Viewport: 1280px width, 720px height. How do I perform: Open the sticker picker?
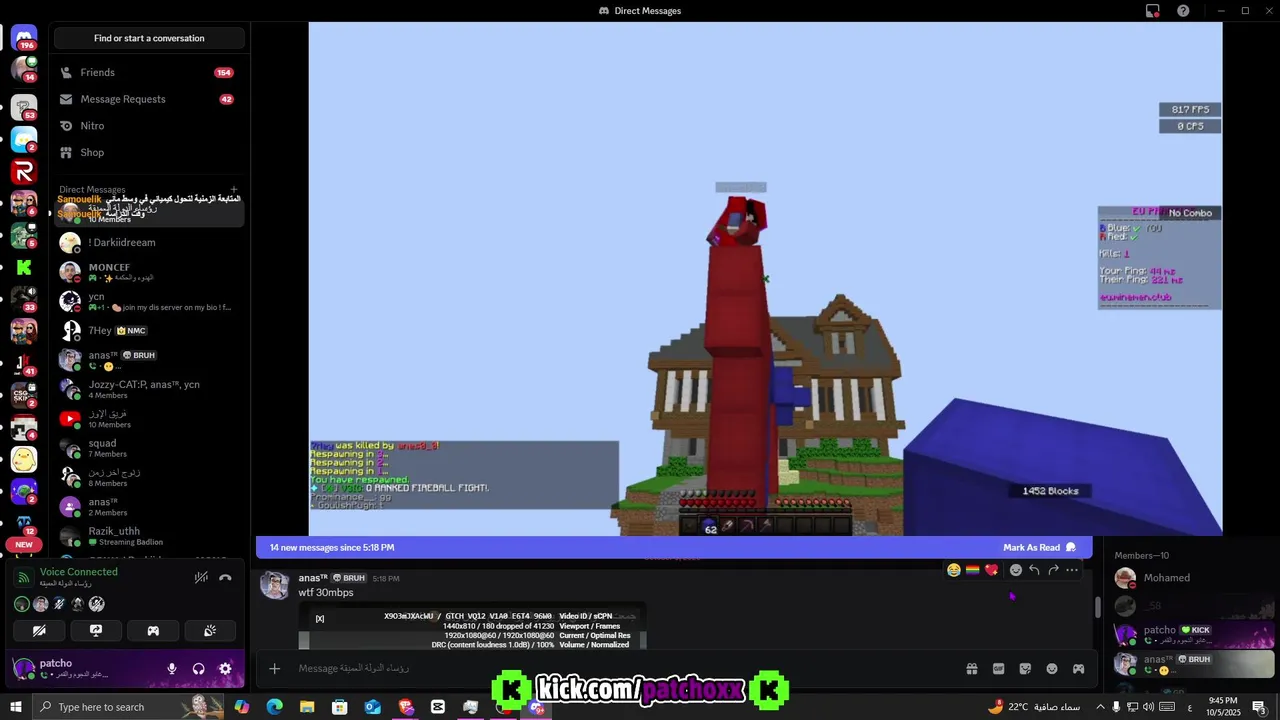pos(1025,668)
